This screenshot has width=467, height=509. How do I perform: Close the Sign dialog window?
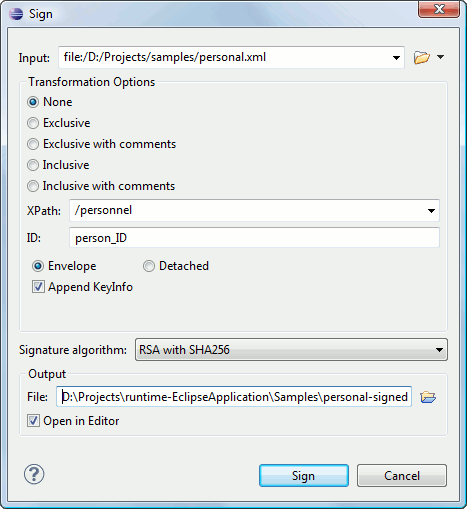click(439, 9)
